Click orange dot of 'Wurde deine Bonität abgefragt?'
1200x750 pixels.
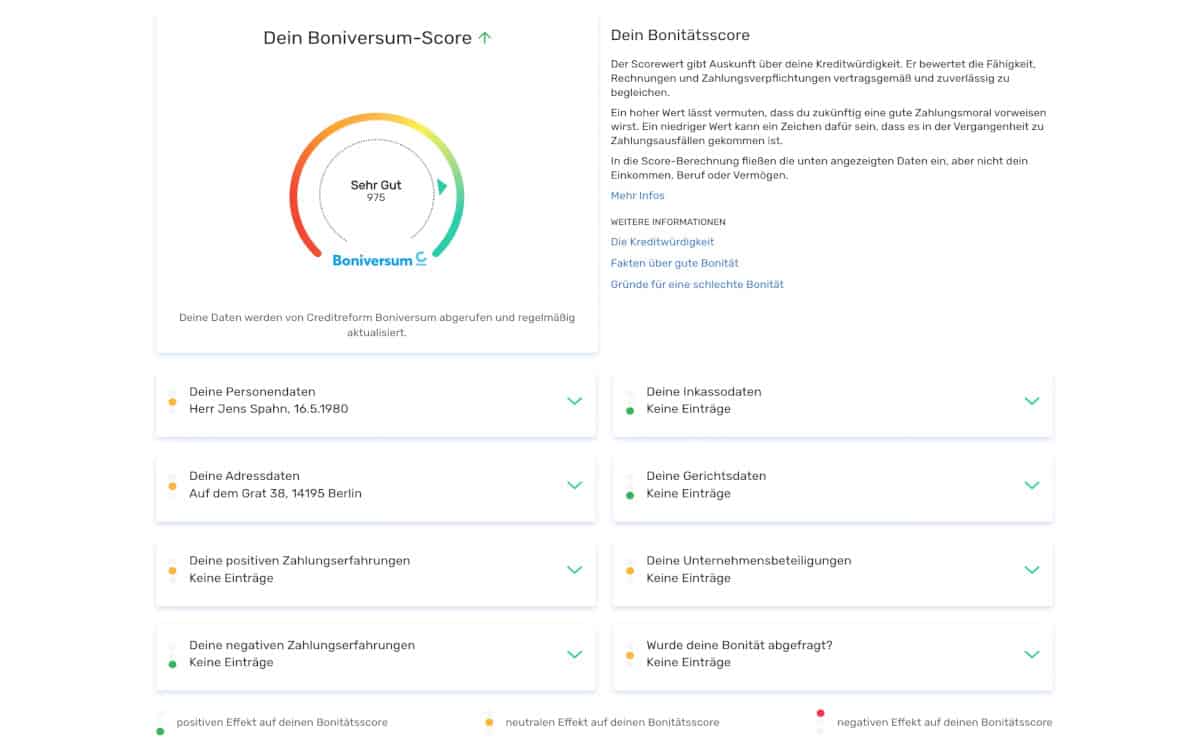click(x=629, y=655)
